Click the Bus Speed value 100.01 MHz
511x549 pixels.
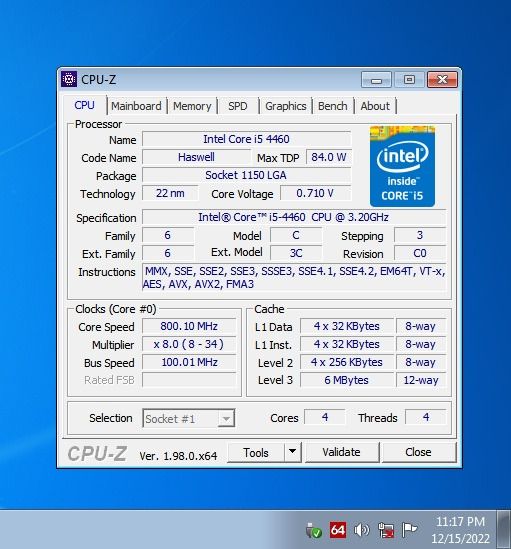(189, 362)
